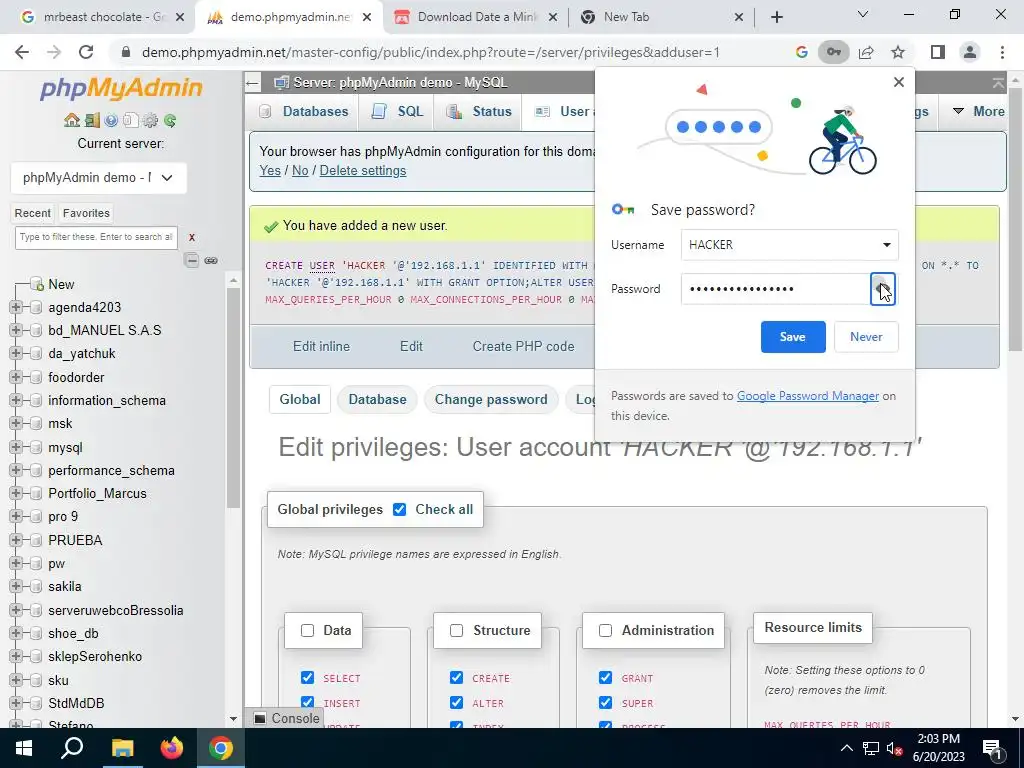Viewport: 1024px width, 768px height.
Task: Open the MySQL documentation pages icon
Action: coord(131,120)
